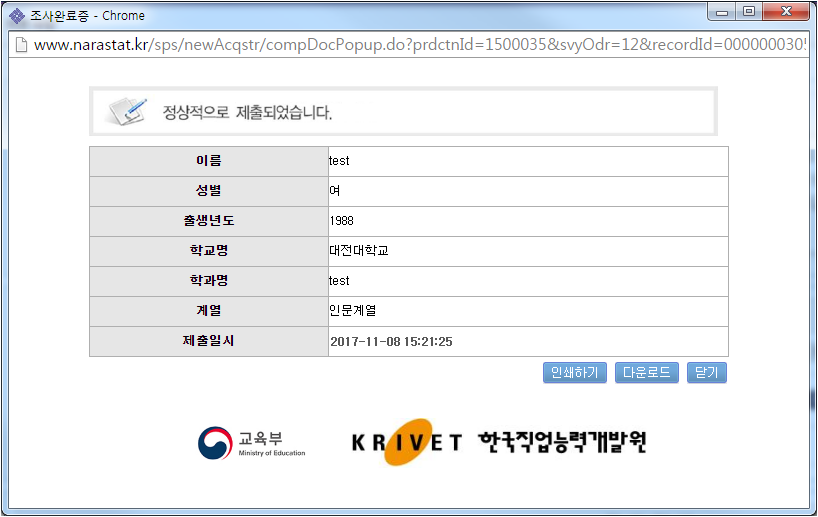Screen dimensions: 818x517
Task: Click the 정상적으로 제출되었습니다 message text
Action: click(247, 112)
